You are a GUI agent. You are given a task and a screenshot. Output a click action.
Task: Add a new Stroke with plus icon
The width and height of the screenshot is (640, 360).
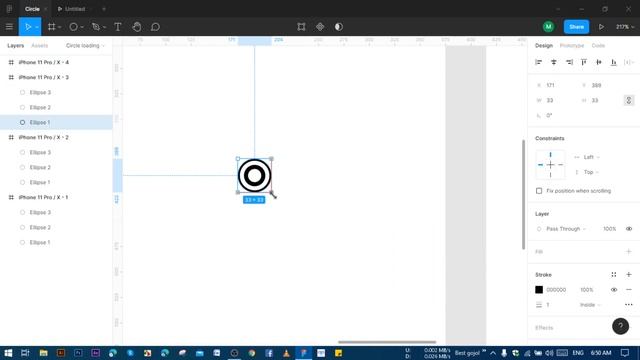tap(629, 275)
